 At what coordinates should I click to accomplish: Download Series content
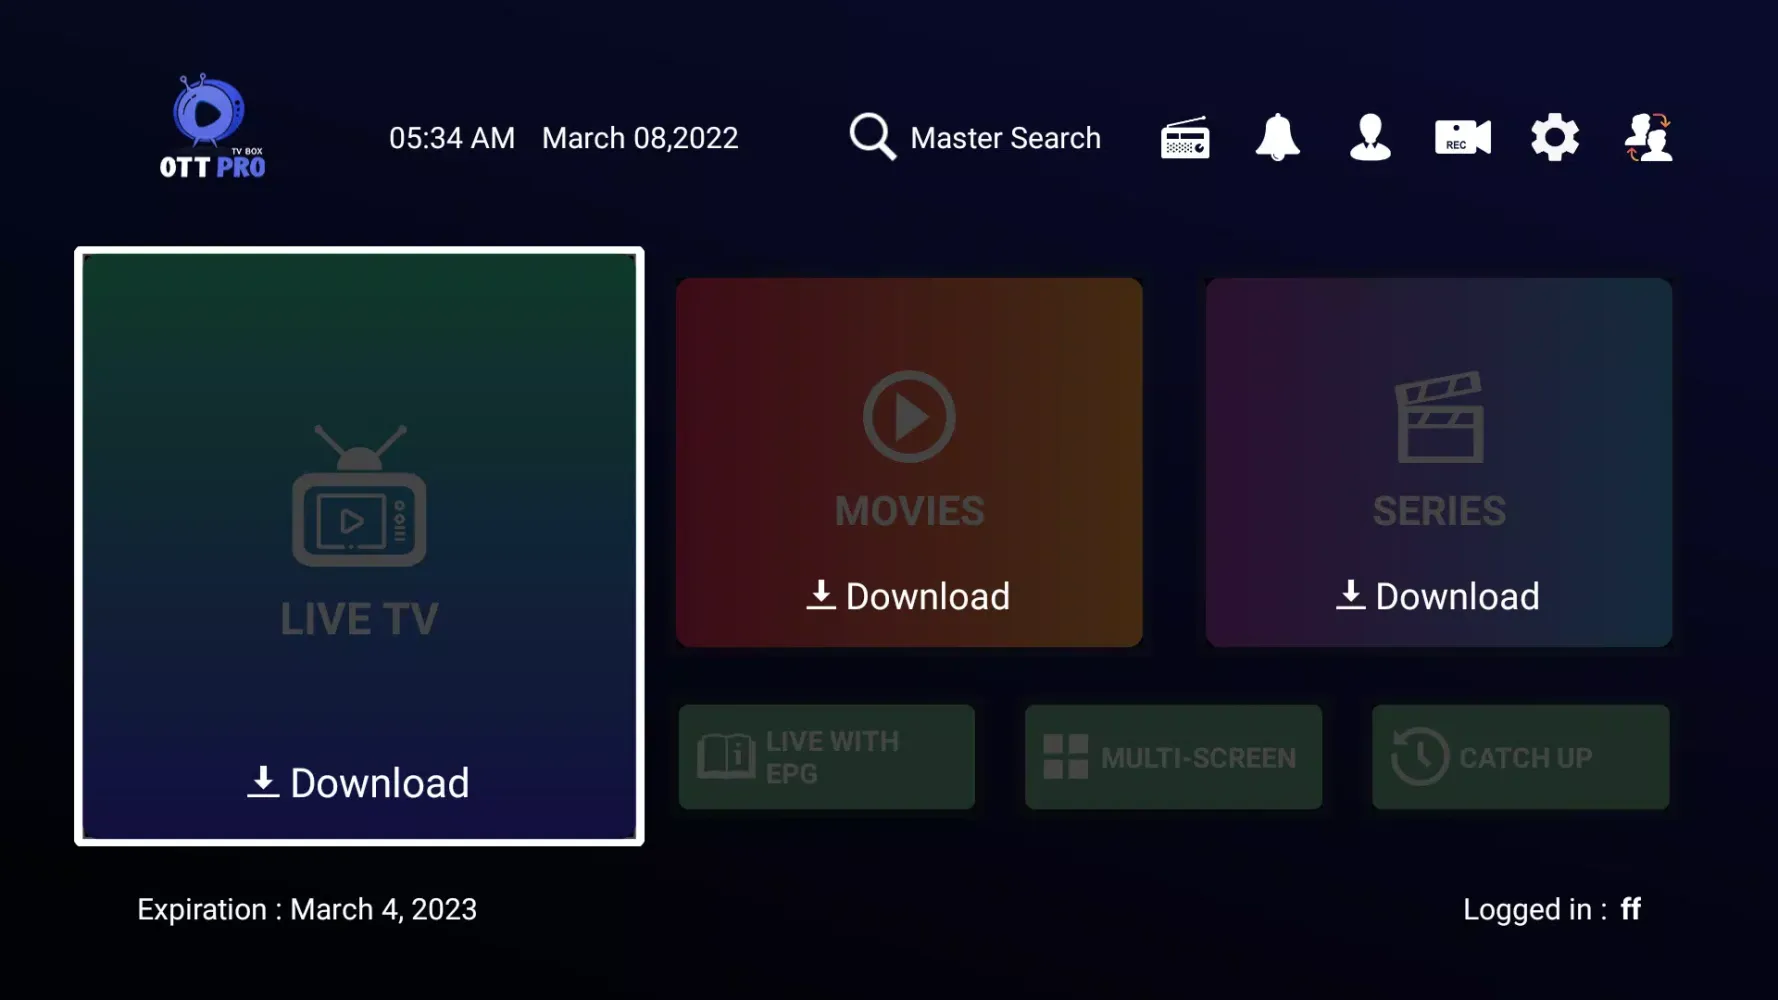coord(1438,596)
